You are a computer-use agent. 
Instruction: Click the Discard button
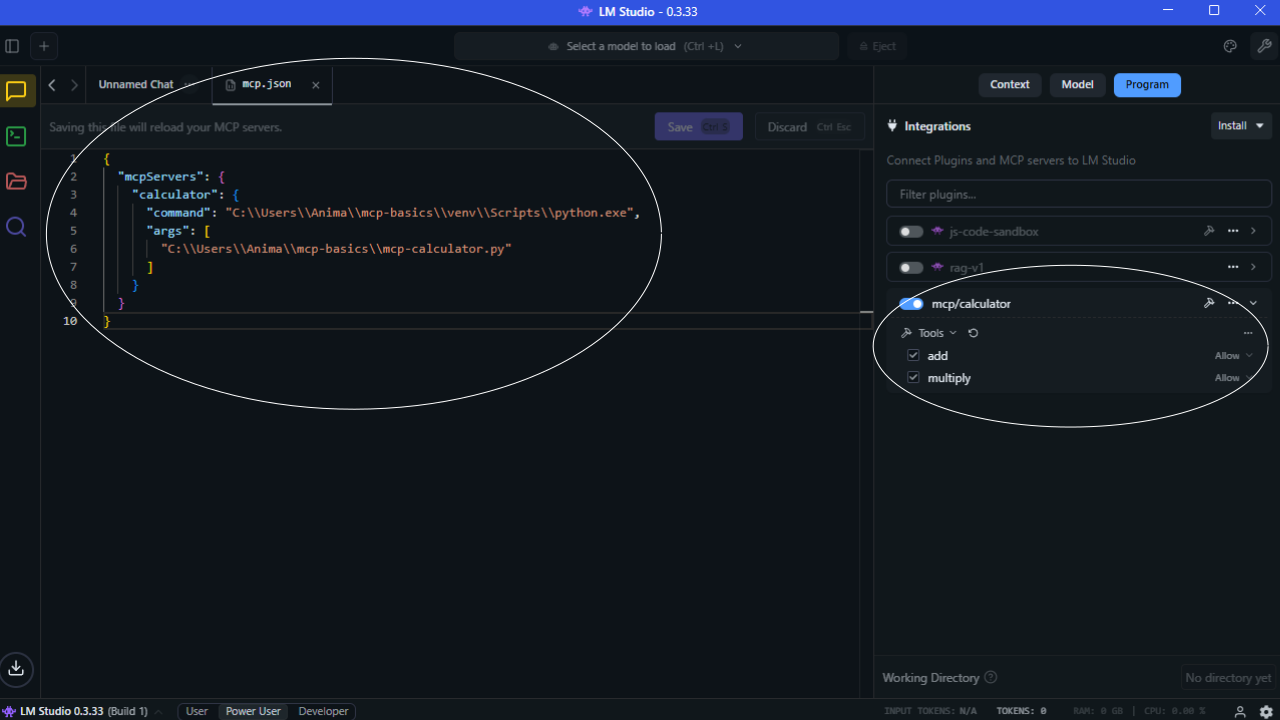click(x=808, y=127)
